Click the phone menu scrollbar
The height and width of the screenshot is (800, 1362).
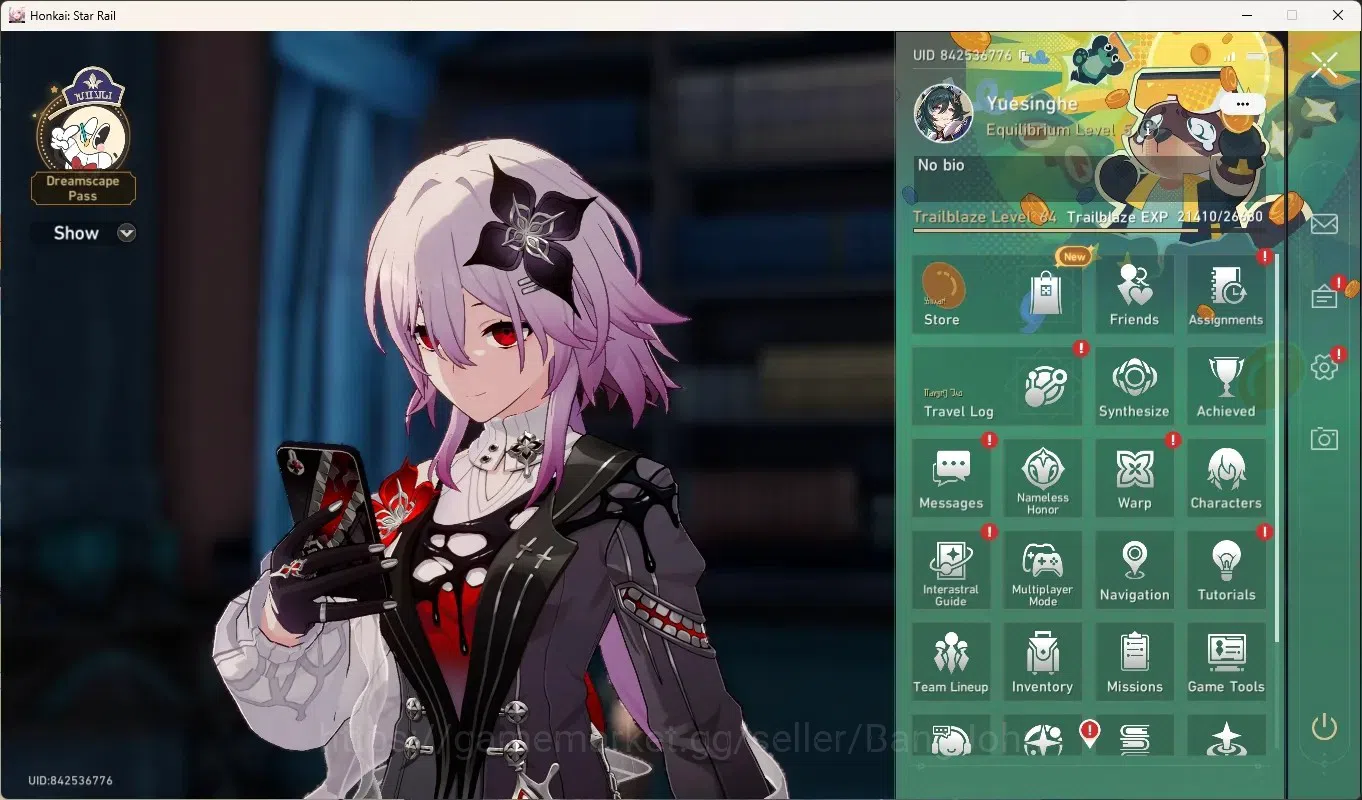(x=1276, y=447)
